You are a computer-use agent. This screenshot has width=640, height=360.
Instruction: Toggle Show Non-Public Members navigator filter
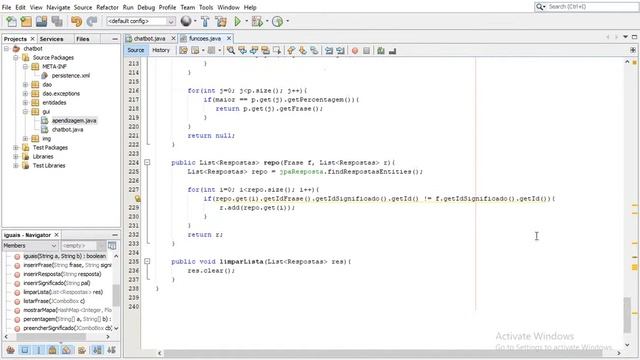(x=52, y=350)
